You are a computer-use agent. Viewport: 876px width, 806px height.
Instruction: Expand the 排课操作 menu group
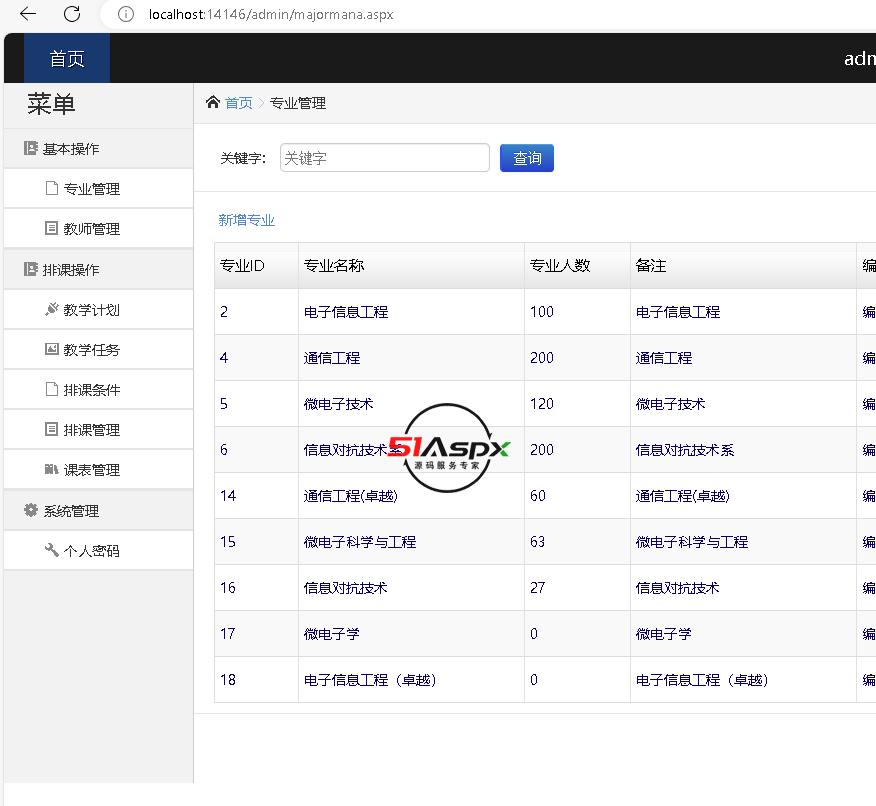coord(71,270)
